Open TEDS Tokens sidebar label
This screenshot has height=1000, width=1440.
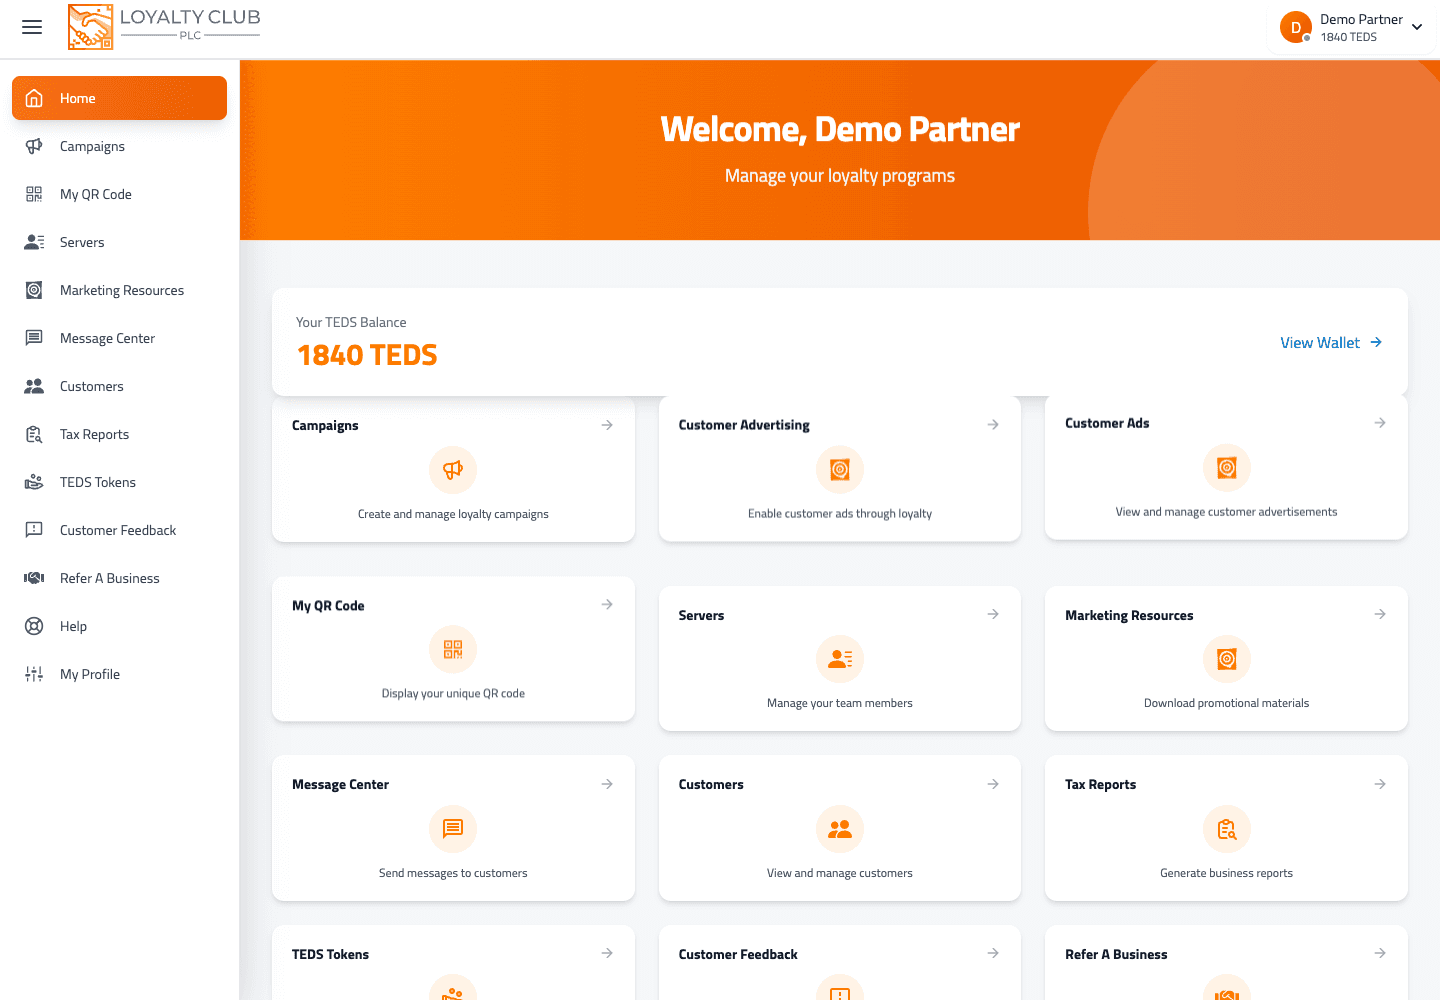(98, 482)
